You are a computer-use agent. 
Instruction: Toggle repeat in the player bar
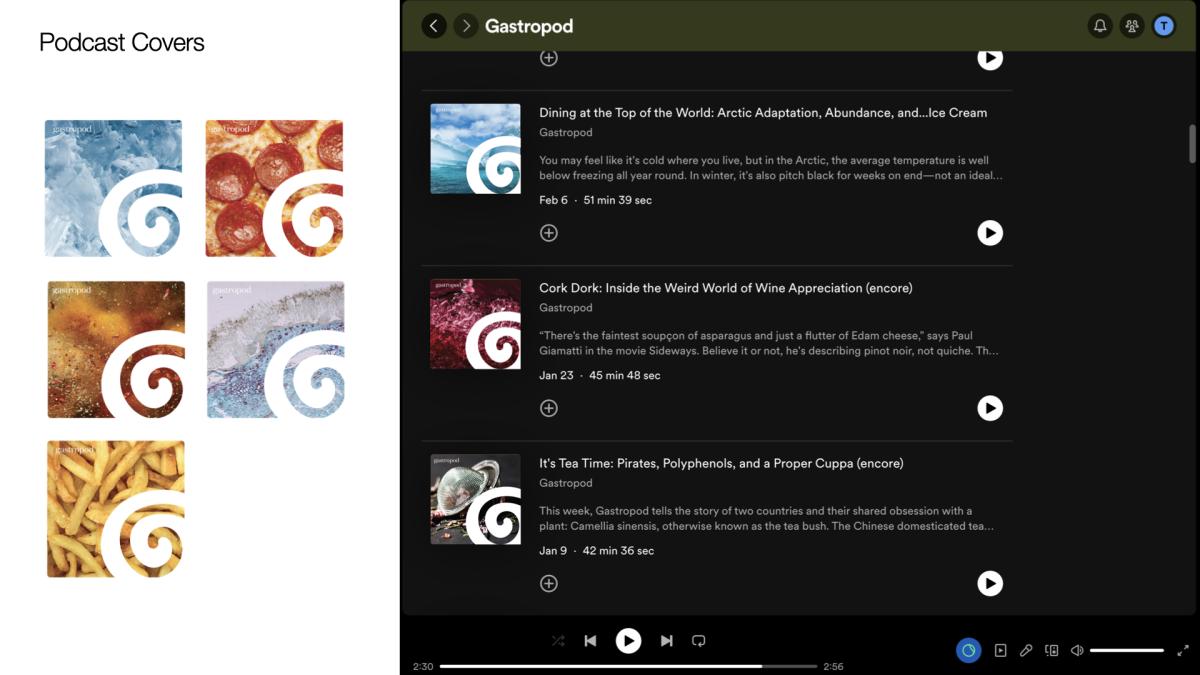point(699,641)
